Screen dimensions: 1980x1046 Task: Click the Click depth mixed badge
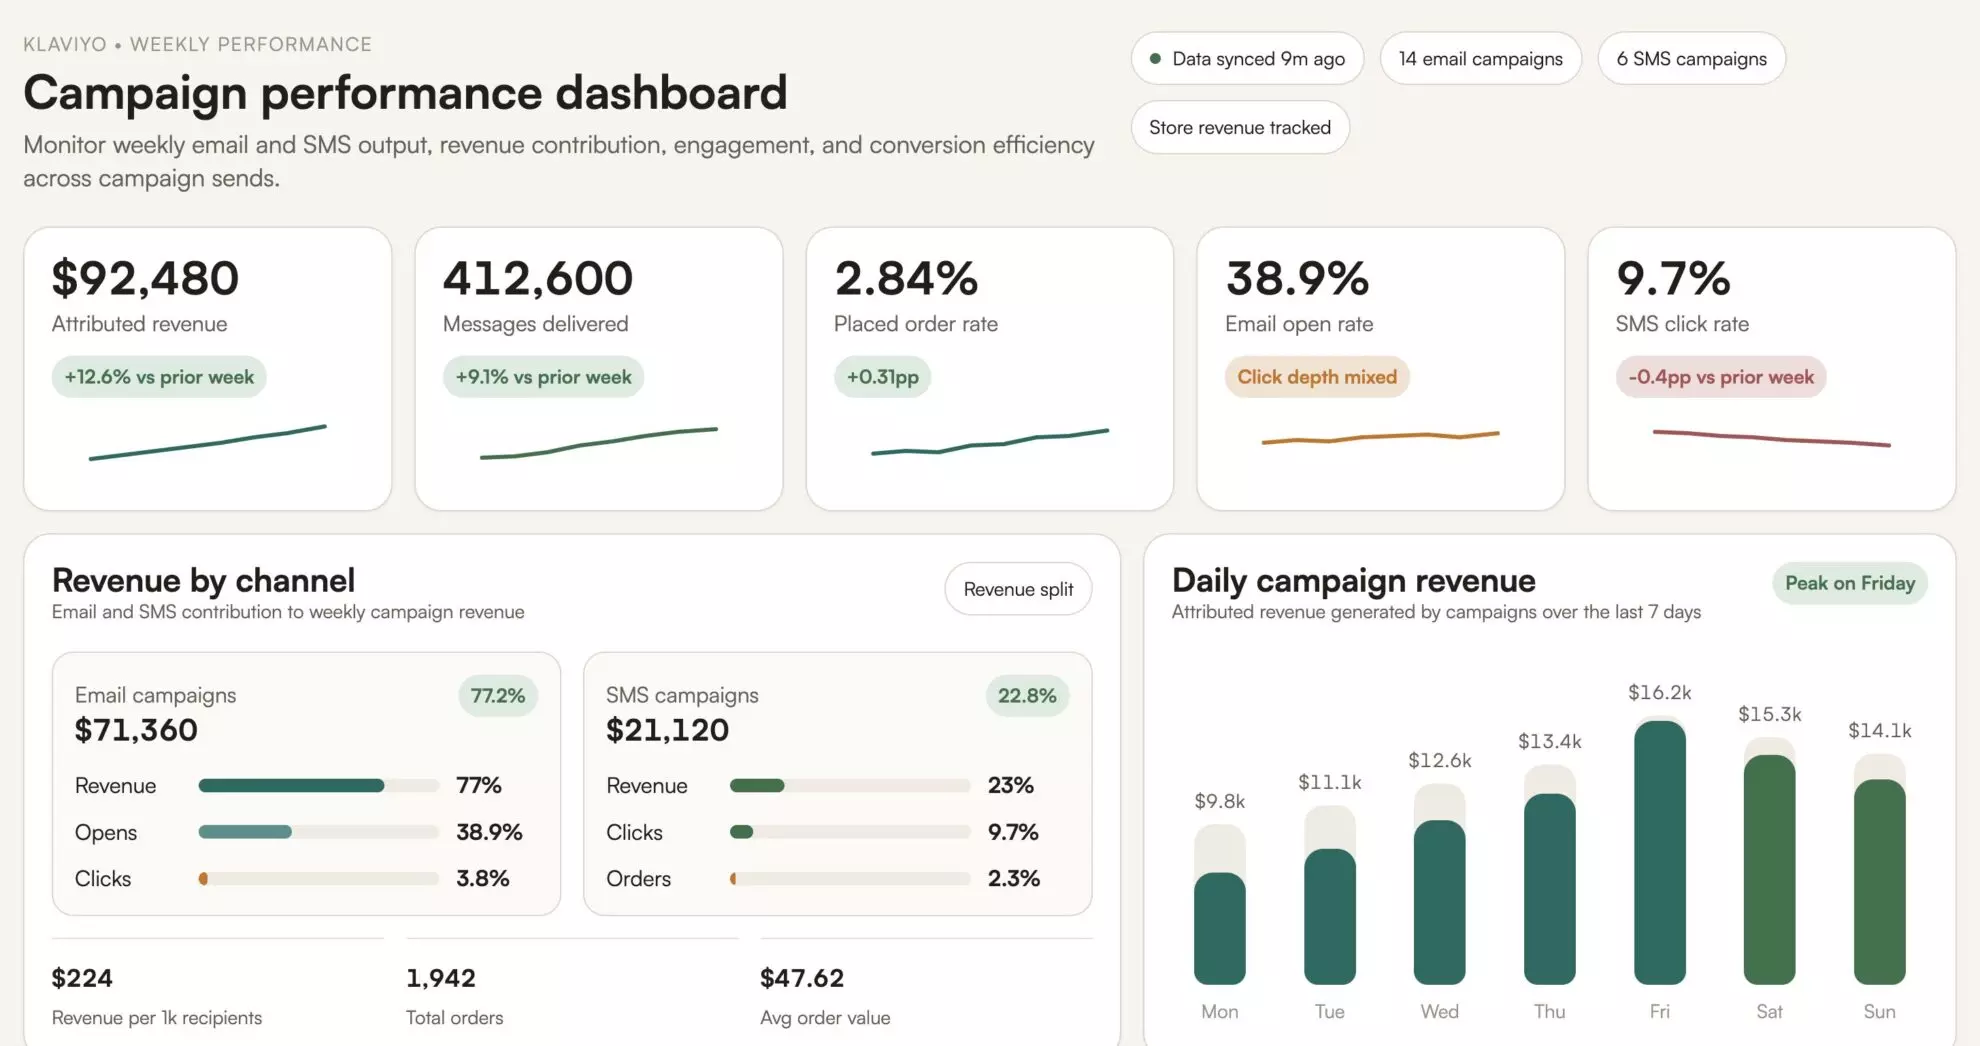pos(1317,377)
